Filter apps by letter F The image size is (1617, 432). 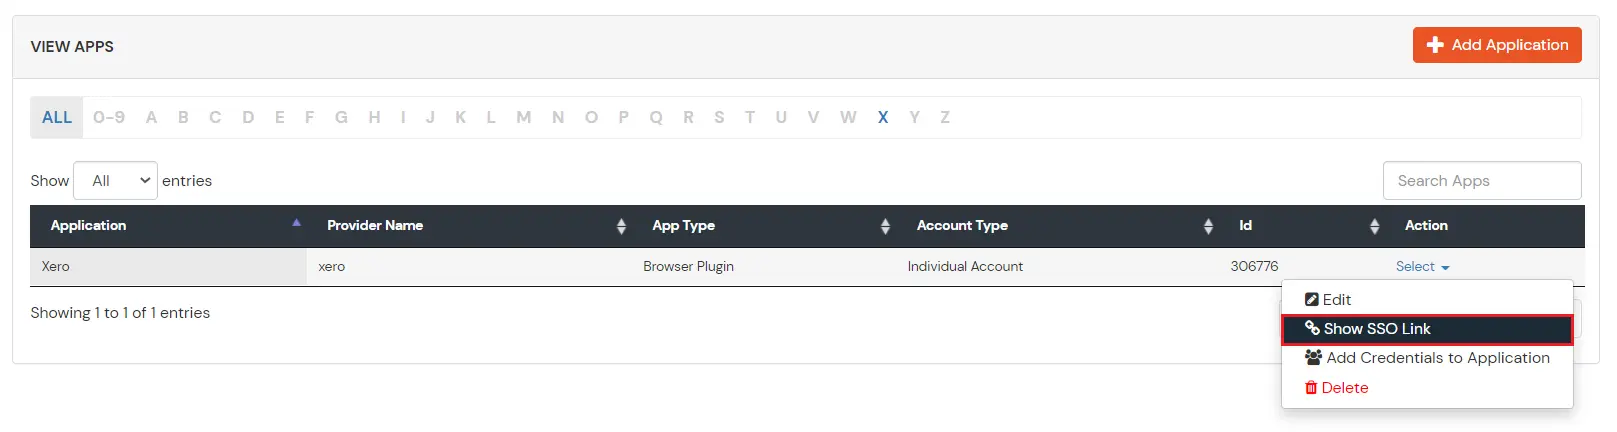click(x=310, y=117)
